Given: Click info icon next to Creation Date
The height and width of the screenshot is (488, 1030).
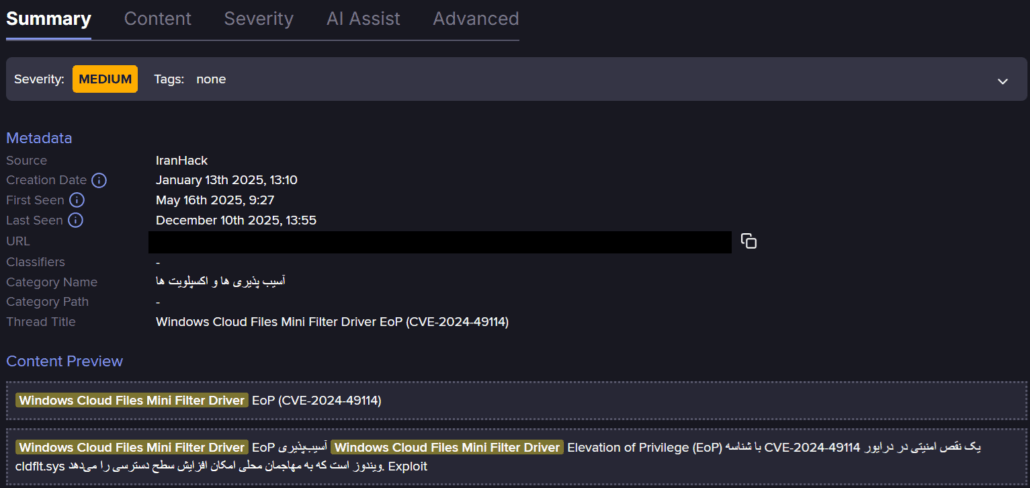Looking at the screenshot, I should (x=99, y=181).
